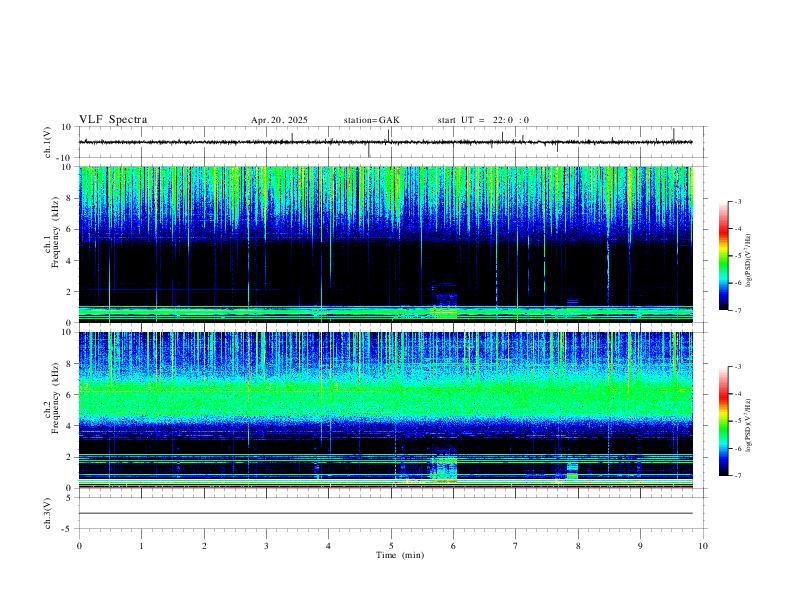This screenshot has height=612, width=792.
Task: Click the "VLF Spectra" plot title
Action: [x=113, y=120]
